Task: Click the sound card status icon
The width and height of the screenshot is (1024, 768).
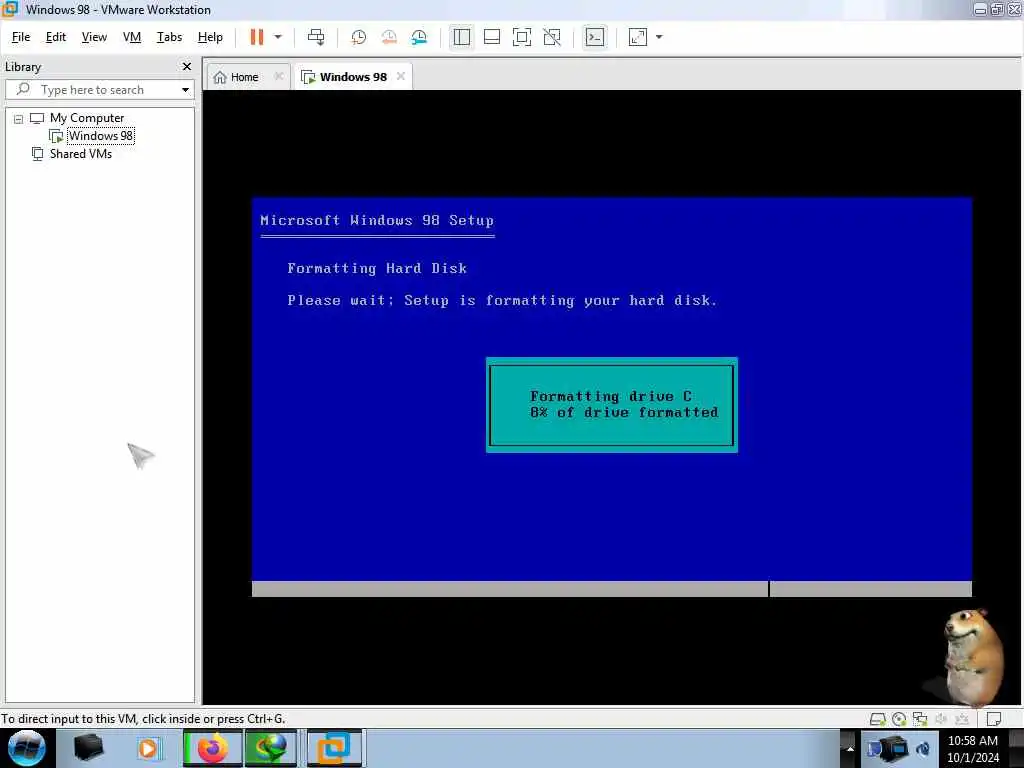Action: click(941, 719)
